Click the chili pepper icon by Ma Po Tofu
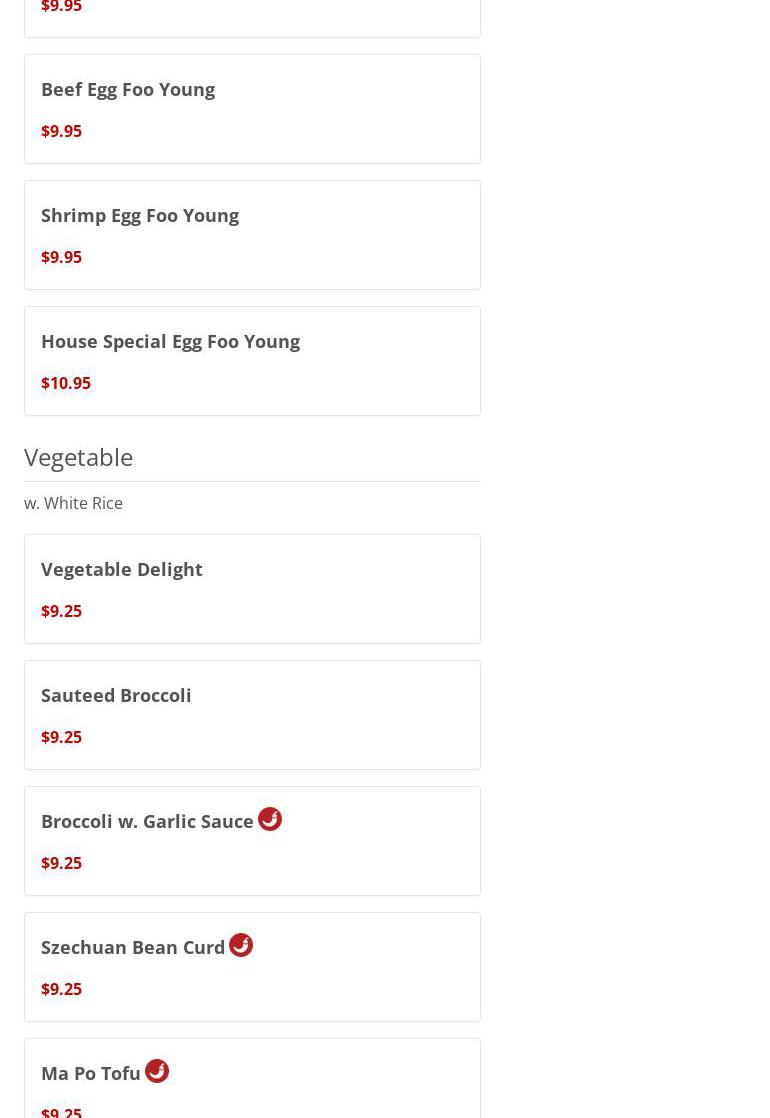 click(x=157, y=1071)
